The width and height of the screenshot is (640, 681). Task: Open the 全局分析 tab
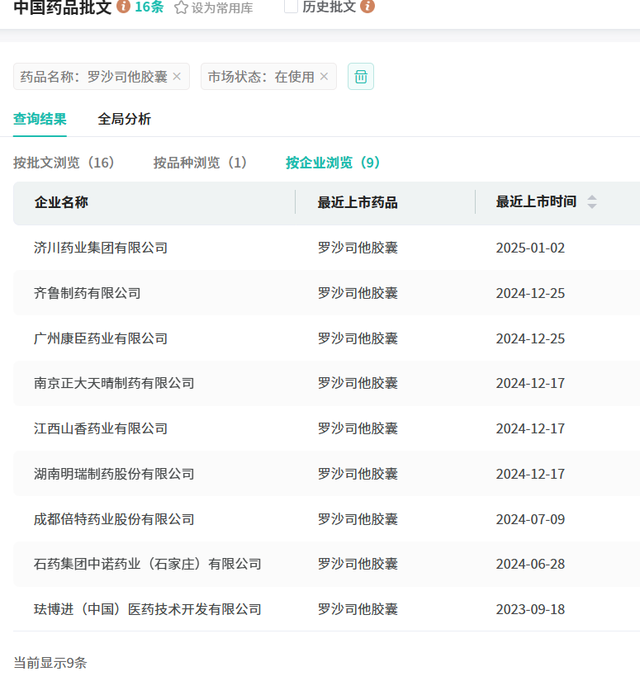coord(124,119)
